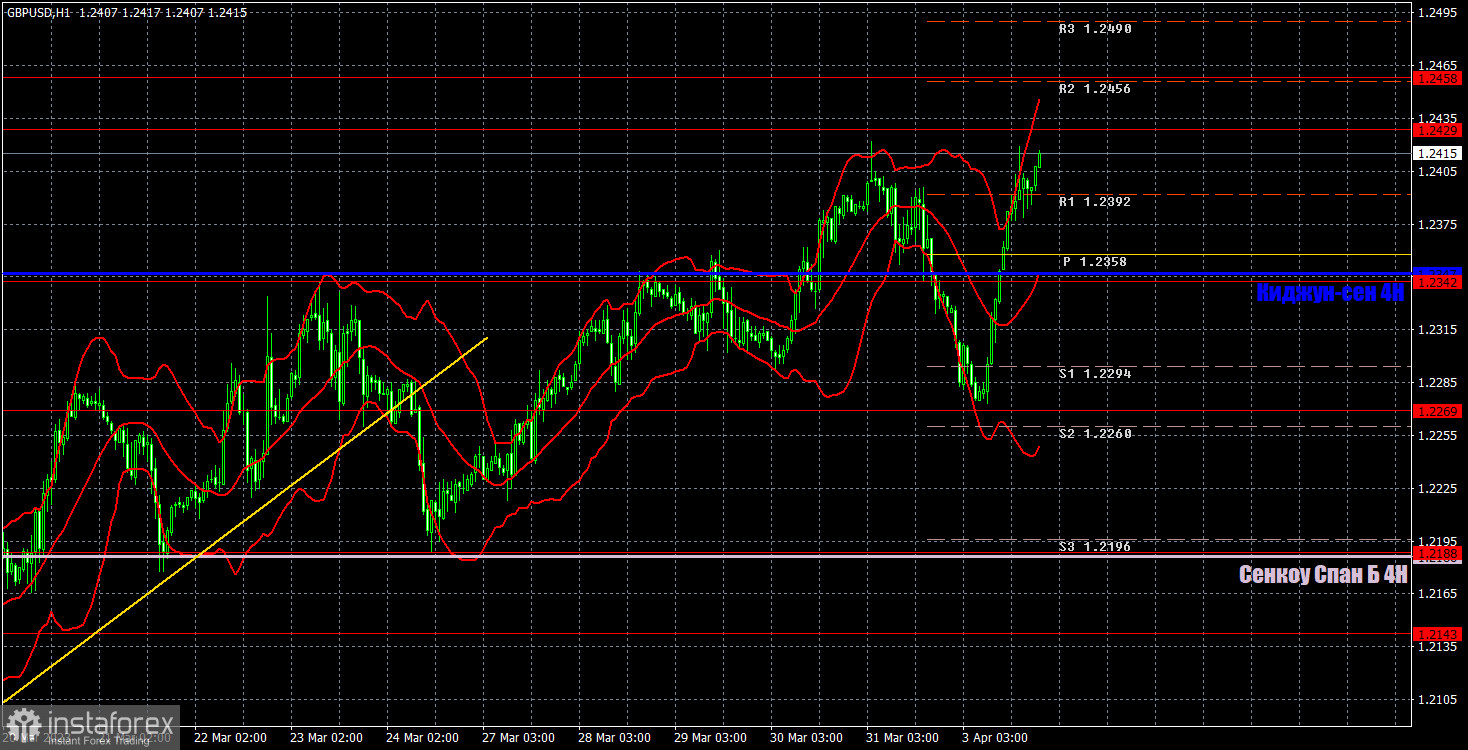1468x750 pixels.
Task: Click the 1.2375 price axis value
Action: (x=1436, y=224)
